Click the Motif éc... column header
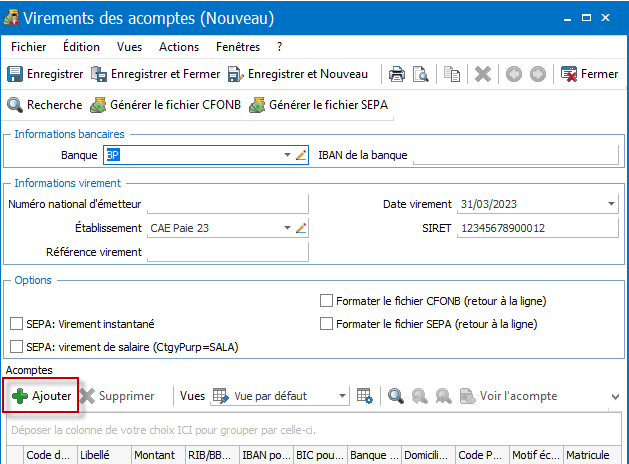The image size is (629, 464). [537, 455]
